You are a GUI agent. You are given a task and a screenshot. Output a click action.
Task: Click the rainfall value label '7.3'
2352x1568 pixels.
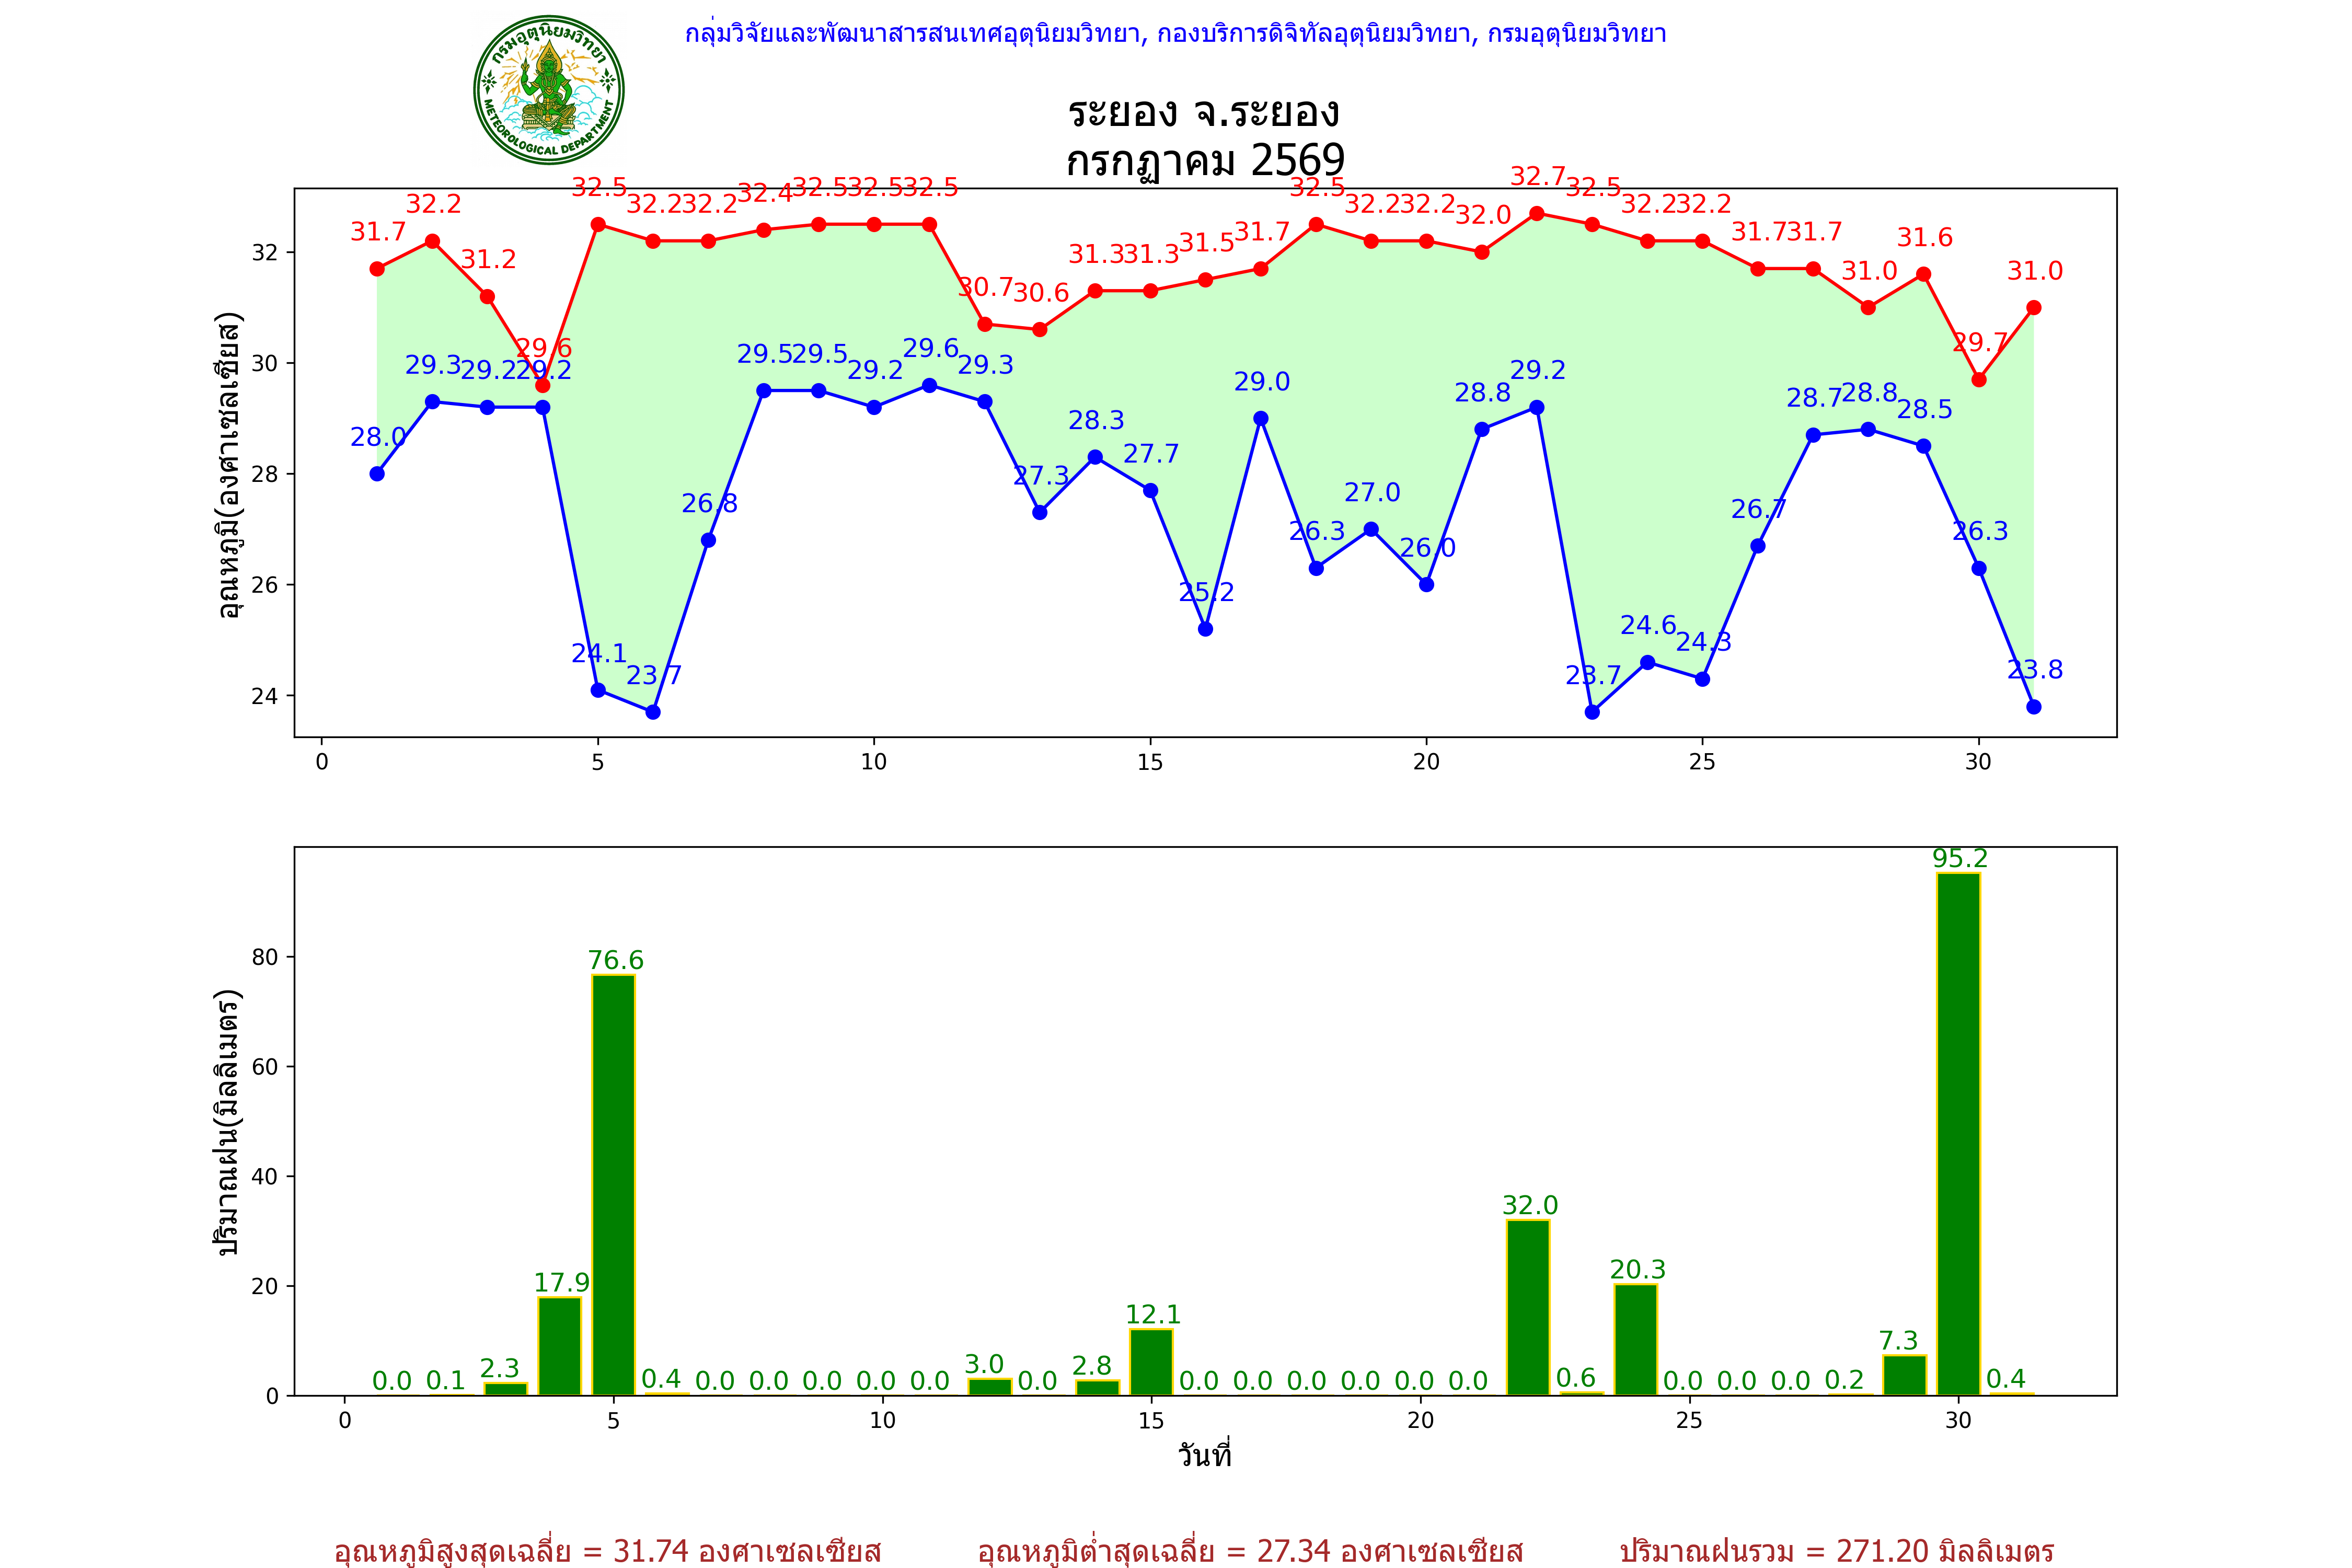click(x=1898, y=1340)
